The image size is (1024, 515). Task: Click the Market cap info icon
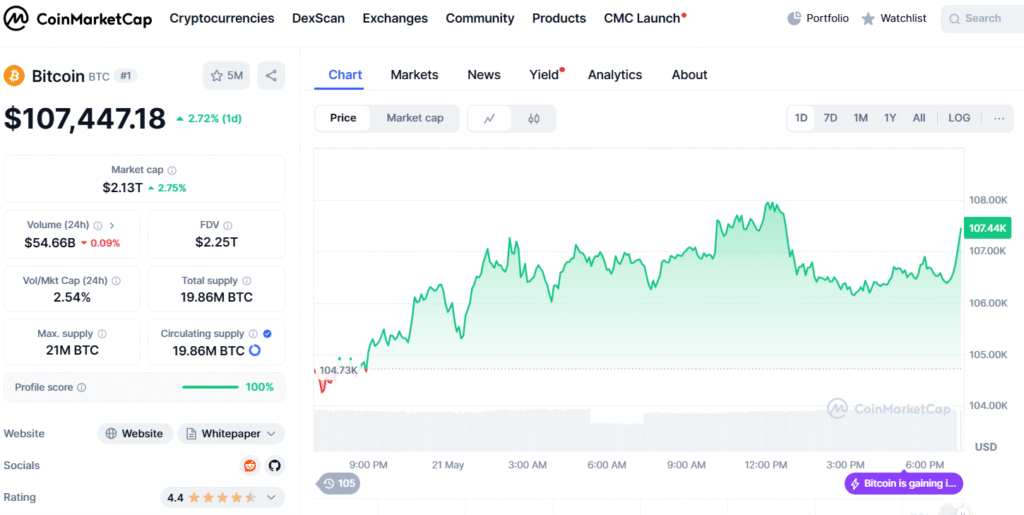(172, 170)
